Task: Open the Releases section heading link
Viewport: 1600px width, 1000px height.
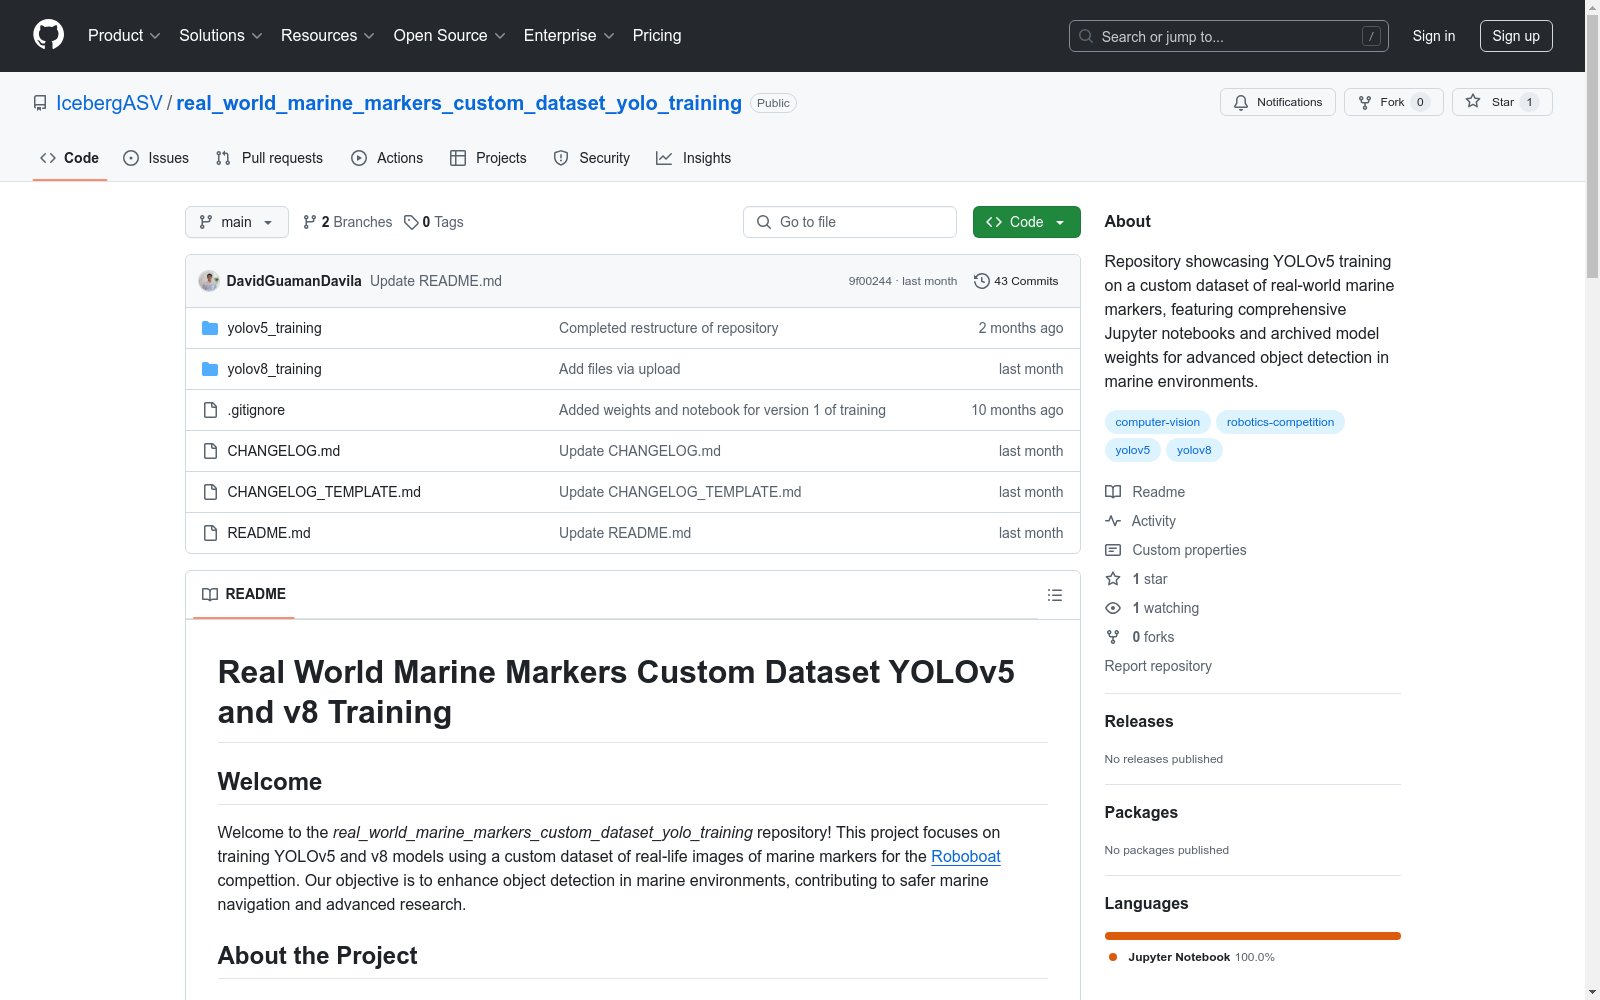Action: (1139, 721)
